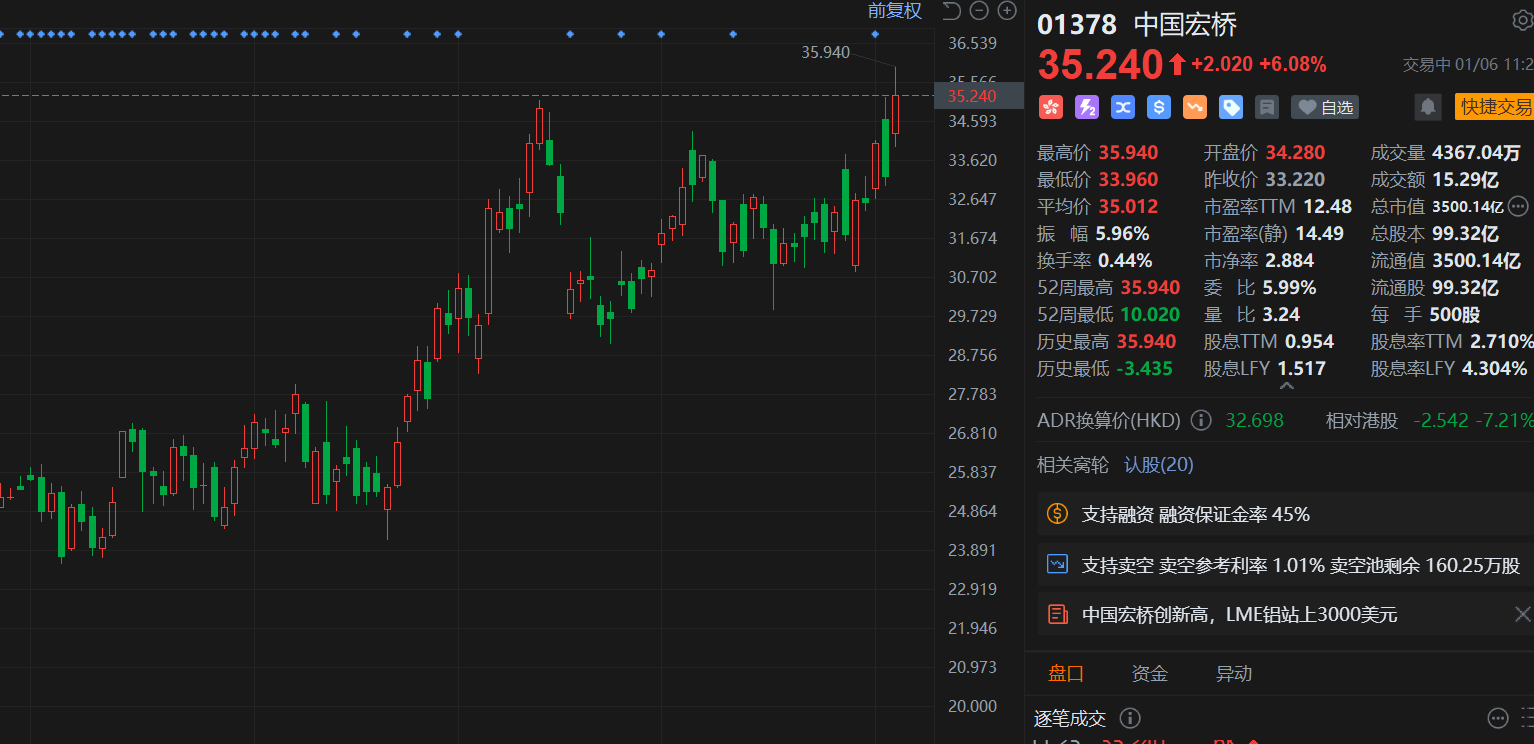Show info for ADR换算价(HKD)
This screenshot has width=1534, height=744.
pyautogui.click(x=1201, y=420)
